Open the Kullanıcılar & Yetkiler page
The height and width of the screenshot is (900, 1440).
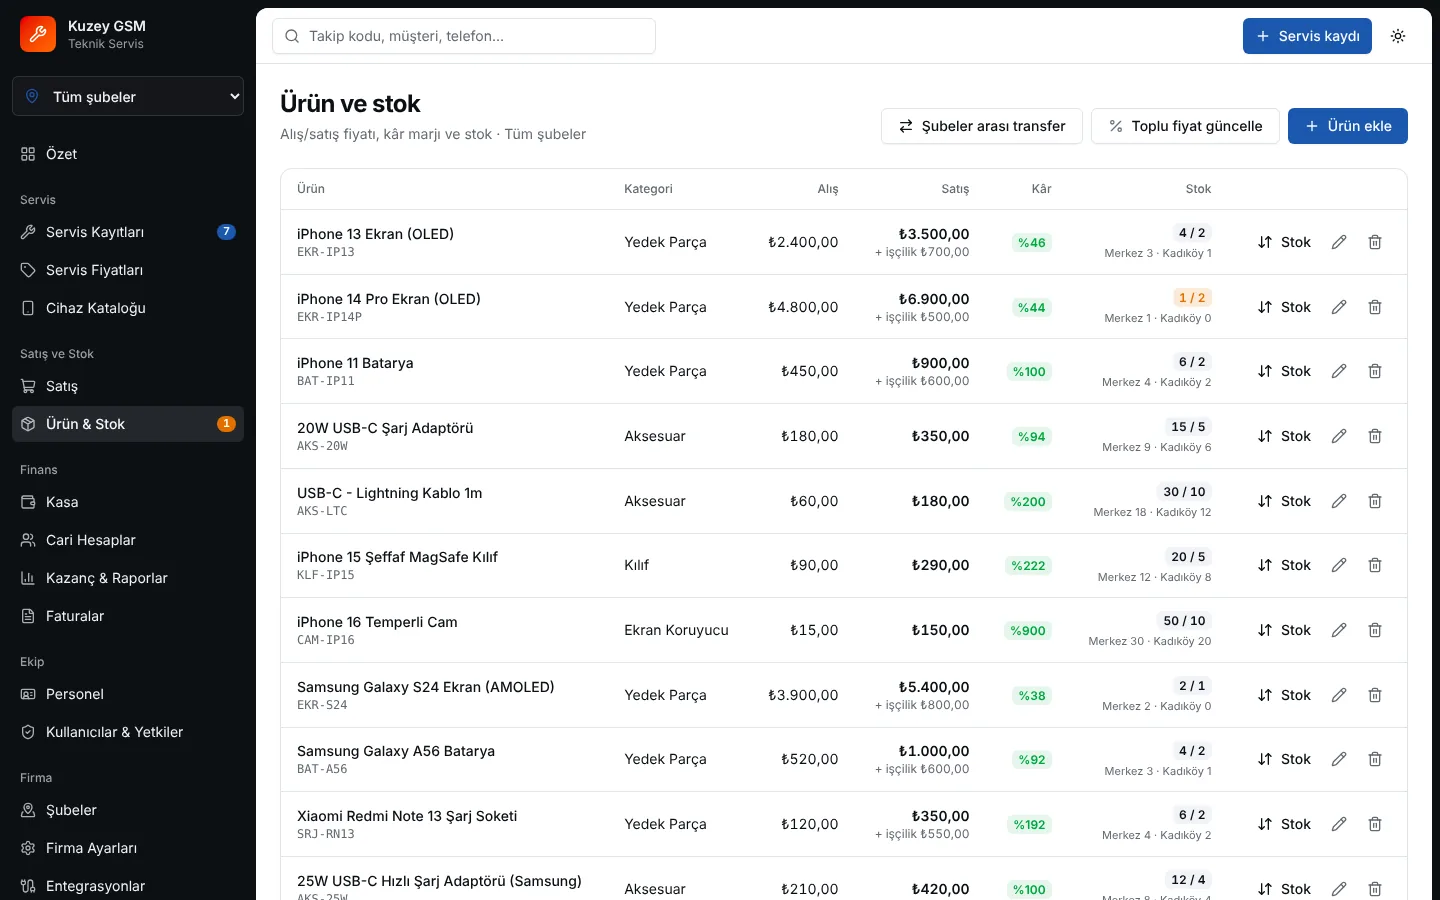128,732
